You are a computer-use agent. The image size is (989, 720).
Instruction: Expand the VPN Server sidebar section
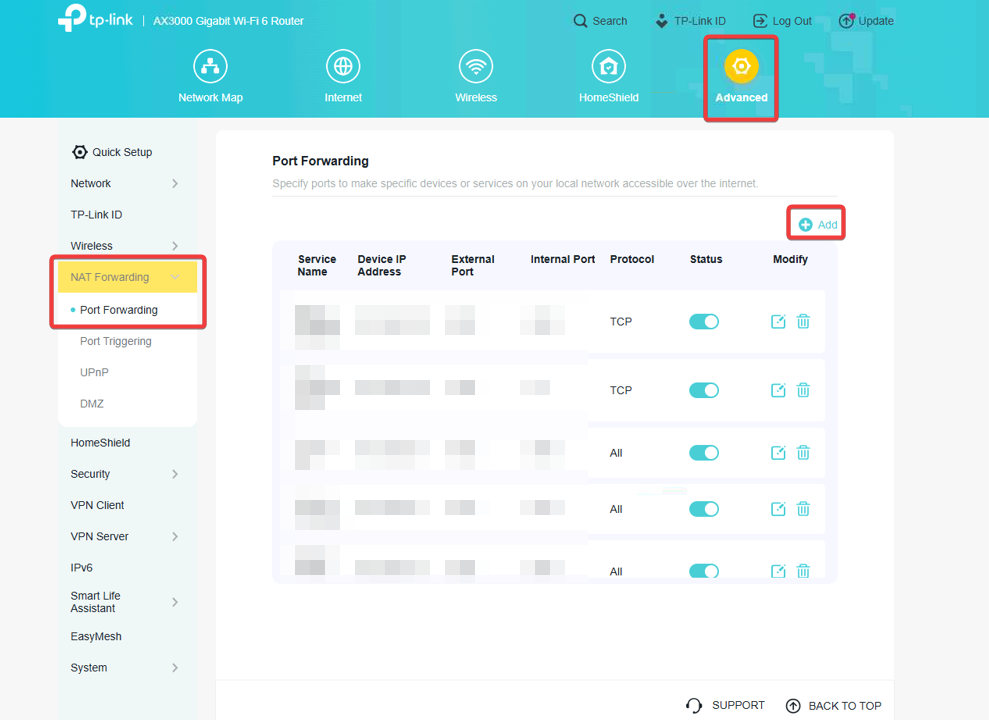pos(175,537)
